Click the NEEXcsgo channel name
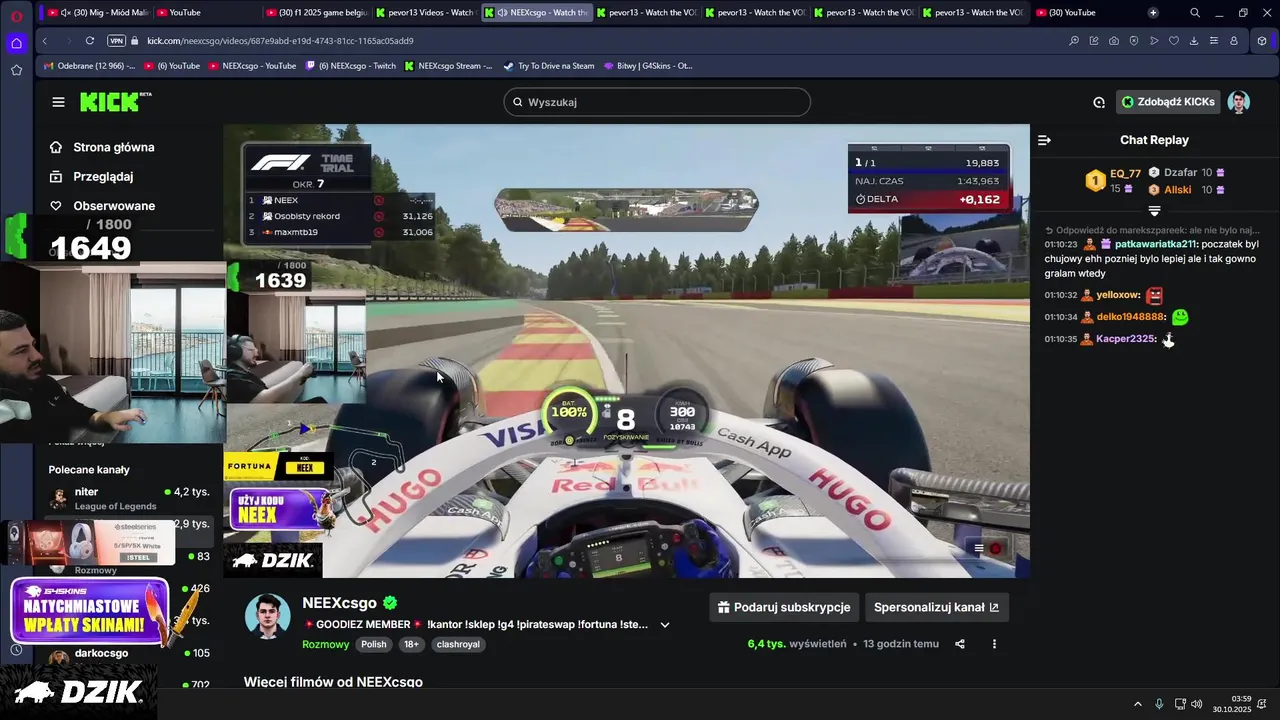 click(x=339, y=603)
